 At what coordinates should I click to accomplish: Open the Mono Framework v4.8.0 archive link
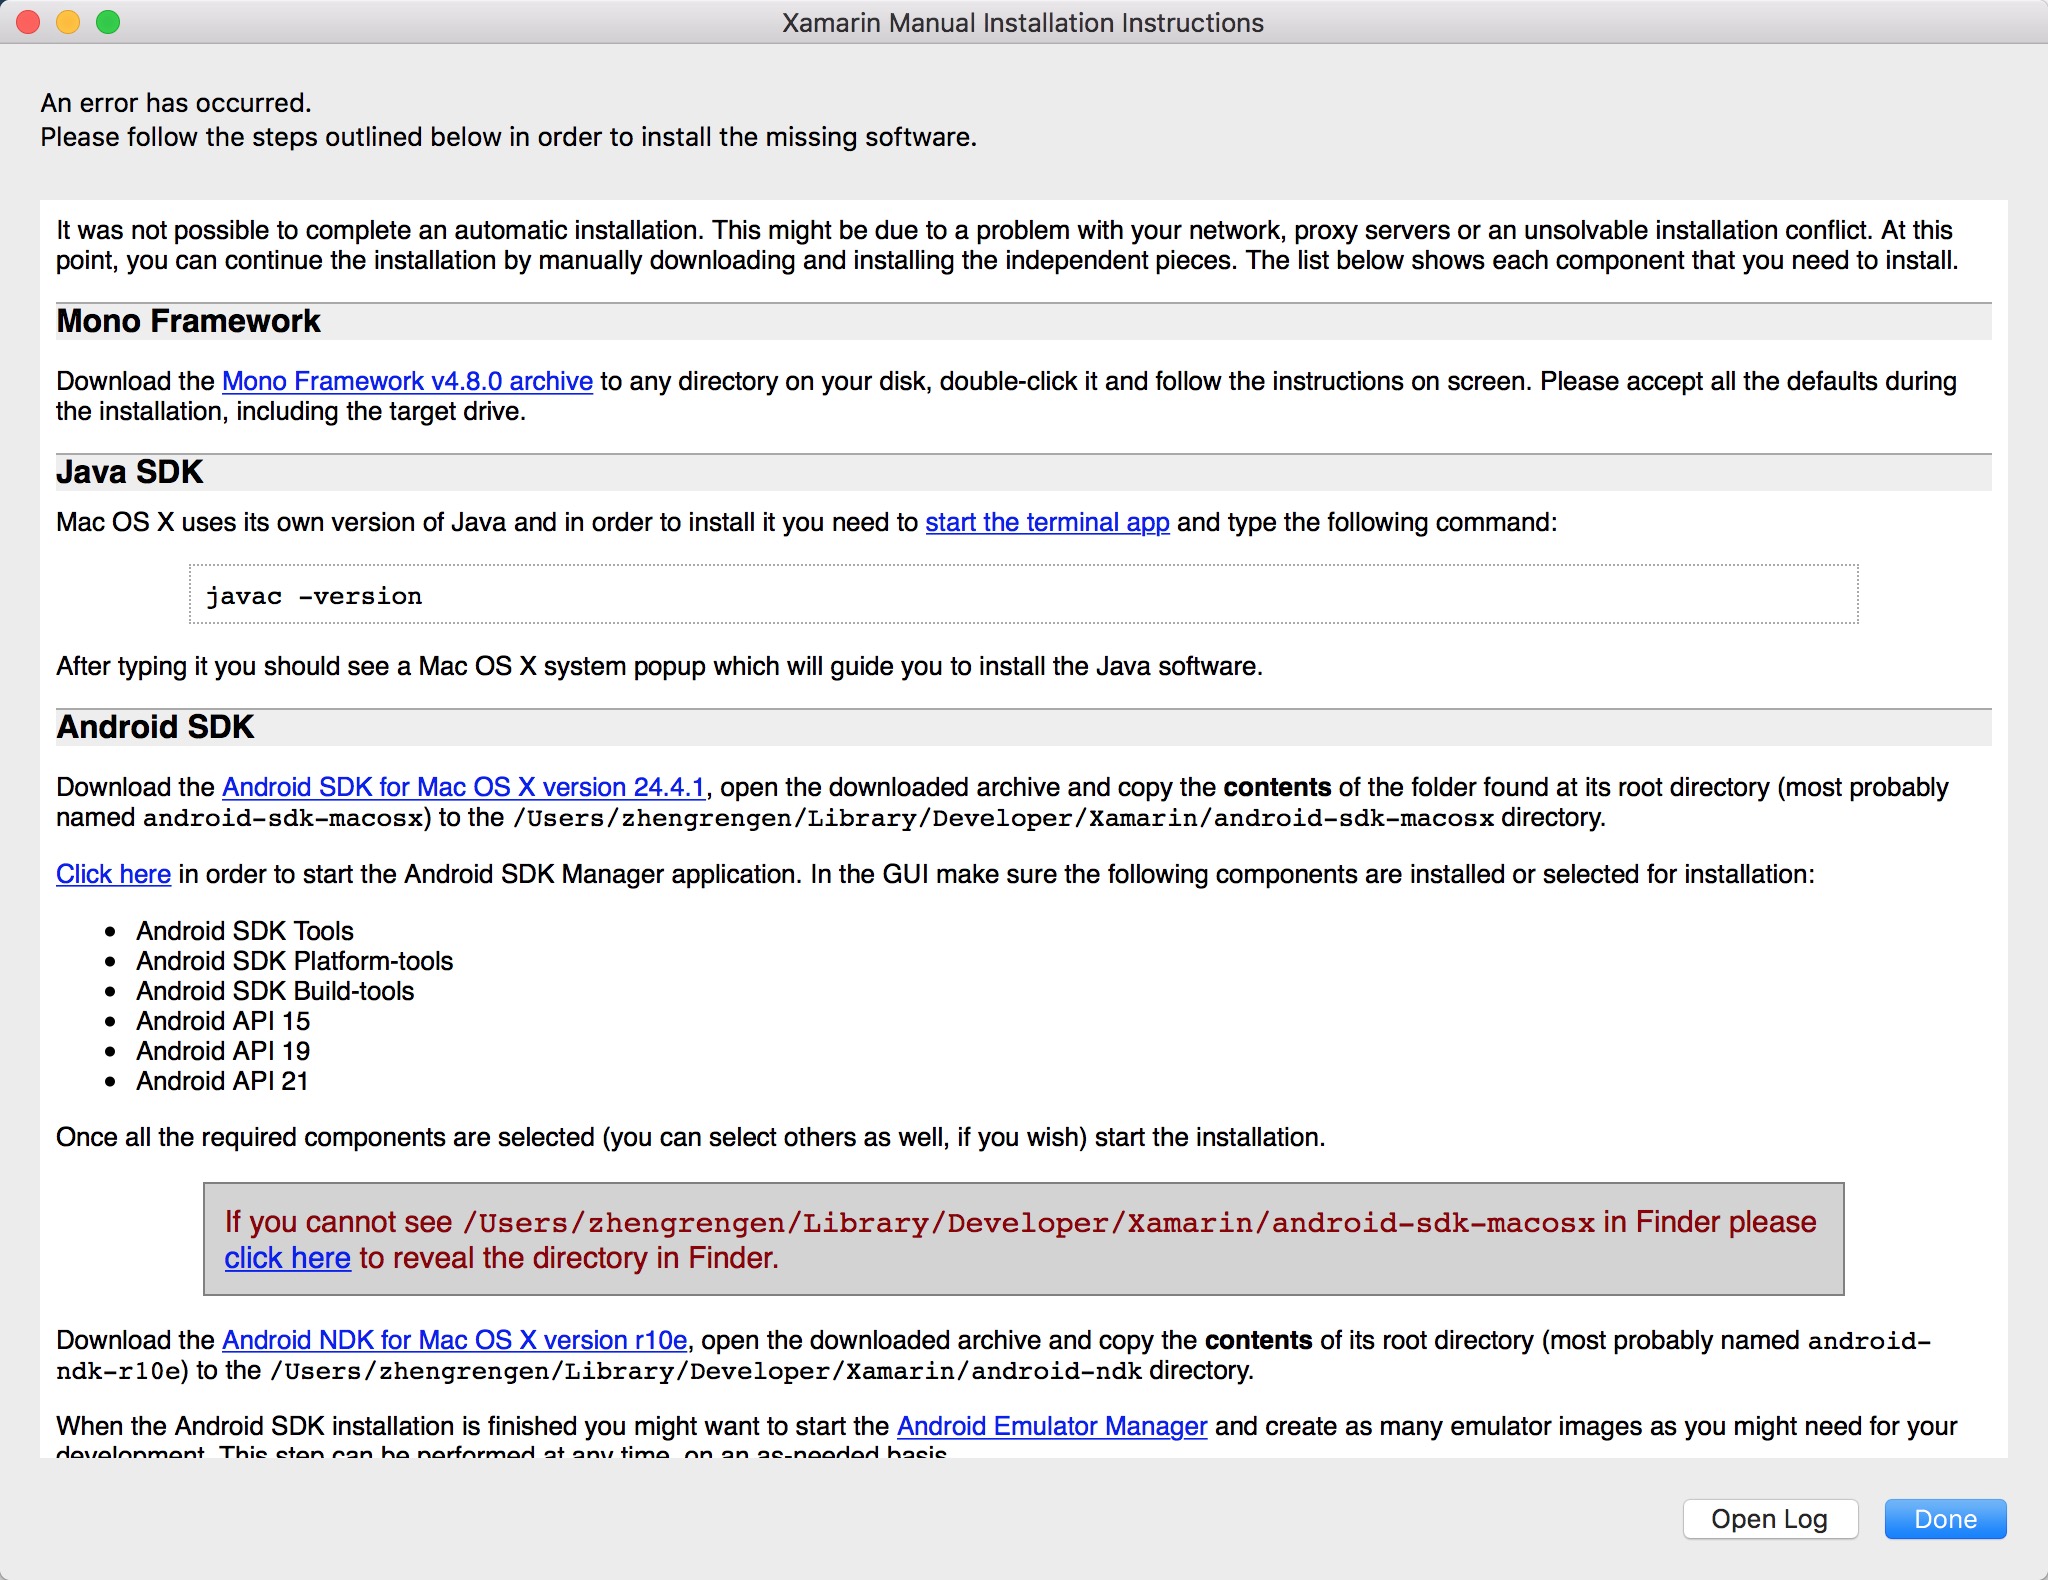(407, 381)
